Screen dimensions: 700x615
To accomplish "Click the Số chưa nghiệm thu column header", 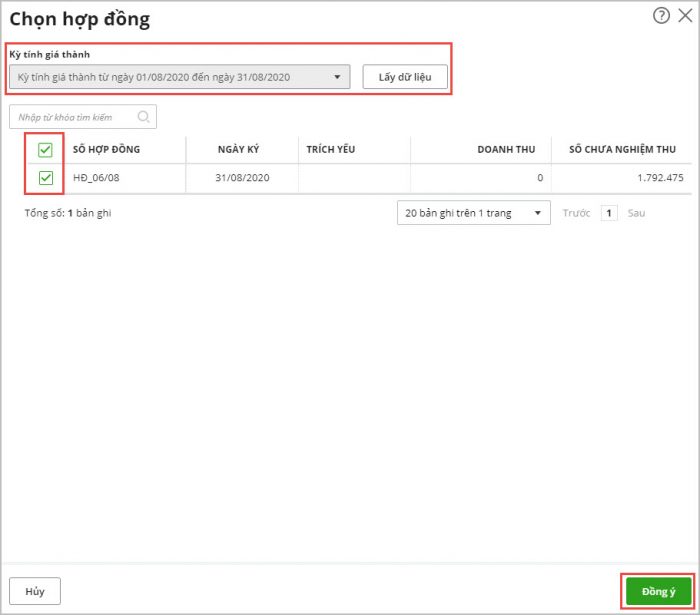I will [x=622, y=150].
